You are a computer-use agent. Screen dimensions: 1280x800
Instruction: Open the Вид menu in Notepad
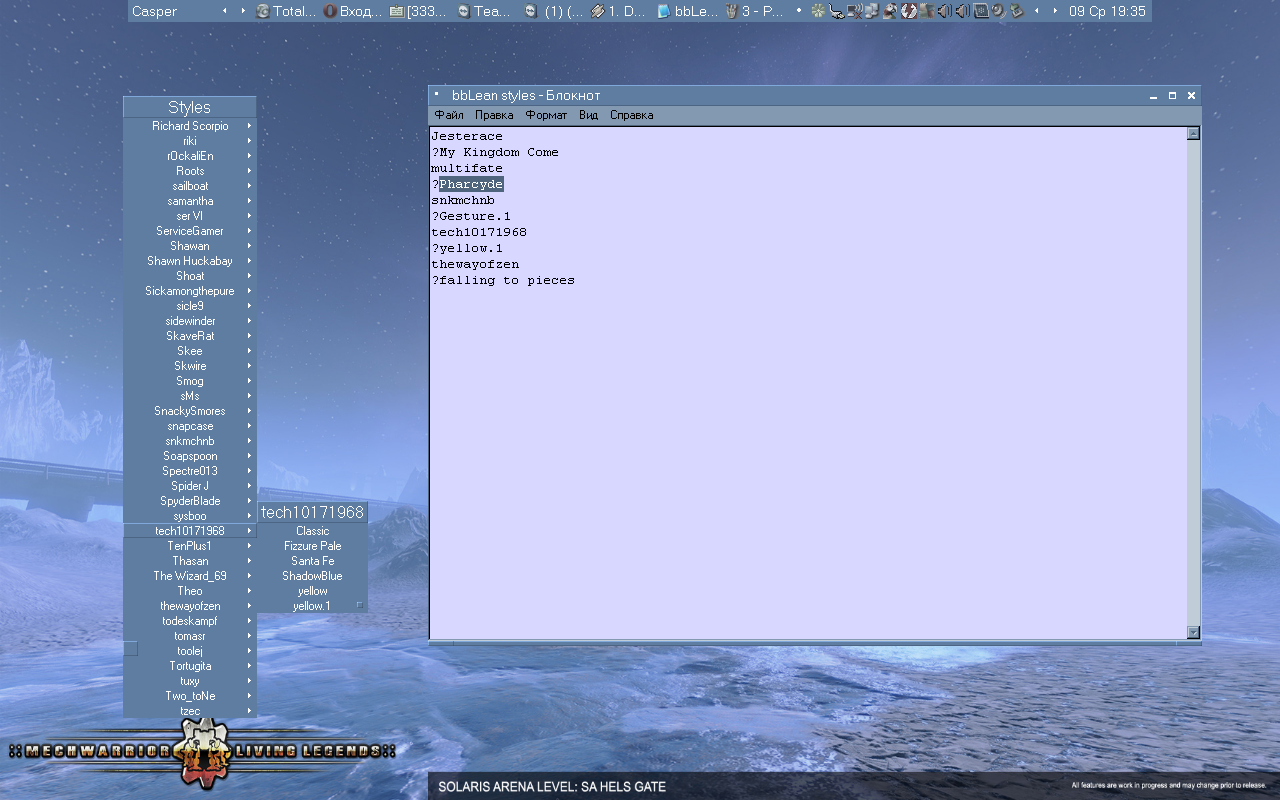pyautogui.click(x=588, y=115)
